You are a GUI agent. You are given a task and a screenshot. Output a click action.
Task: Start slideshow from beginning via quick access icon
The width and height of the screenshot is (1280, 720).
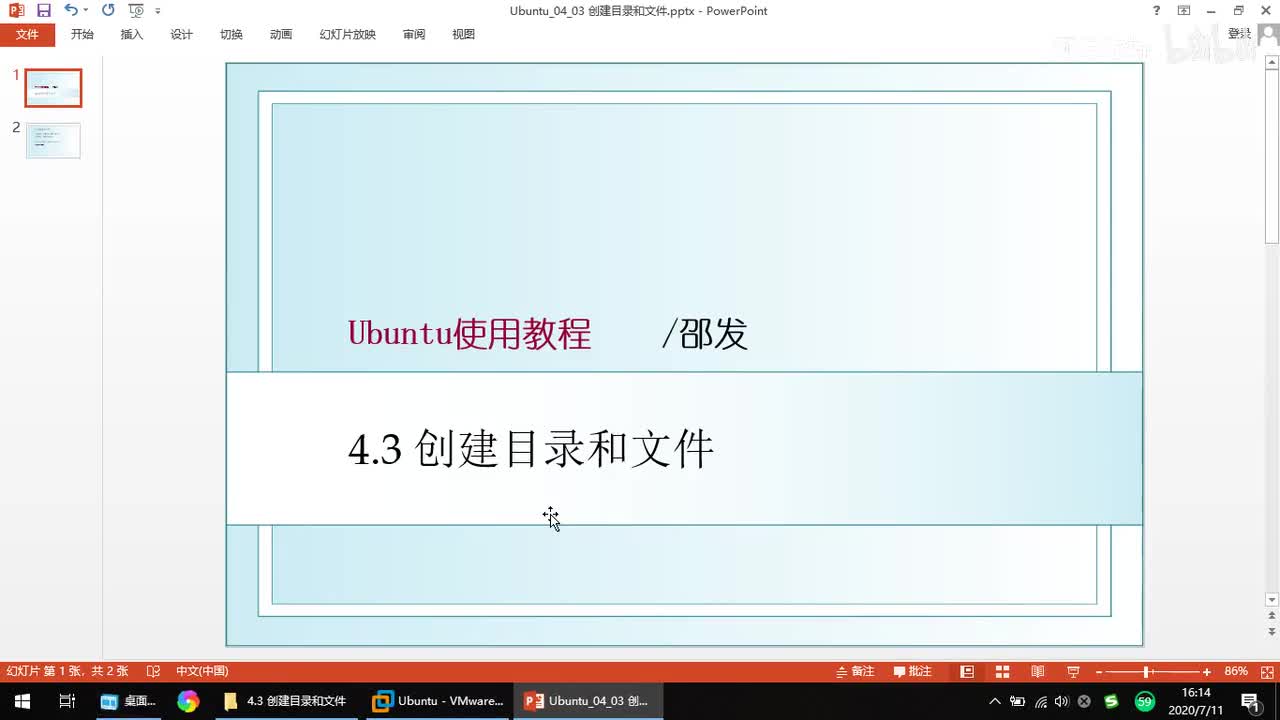pyautogui.click(x=136, y=10)
